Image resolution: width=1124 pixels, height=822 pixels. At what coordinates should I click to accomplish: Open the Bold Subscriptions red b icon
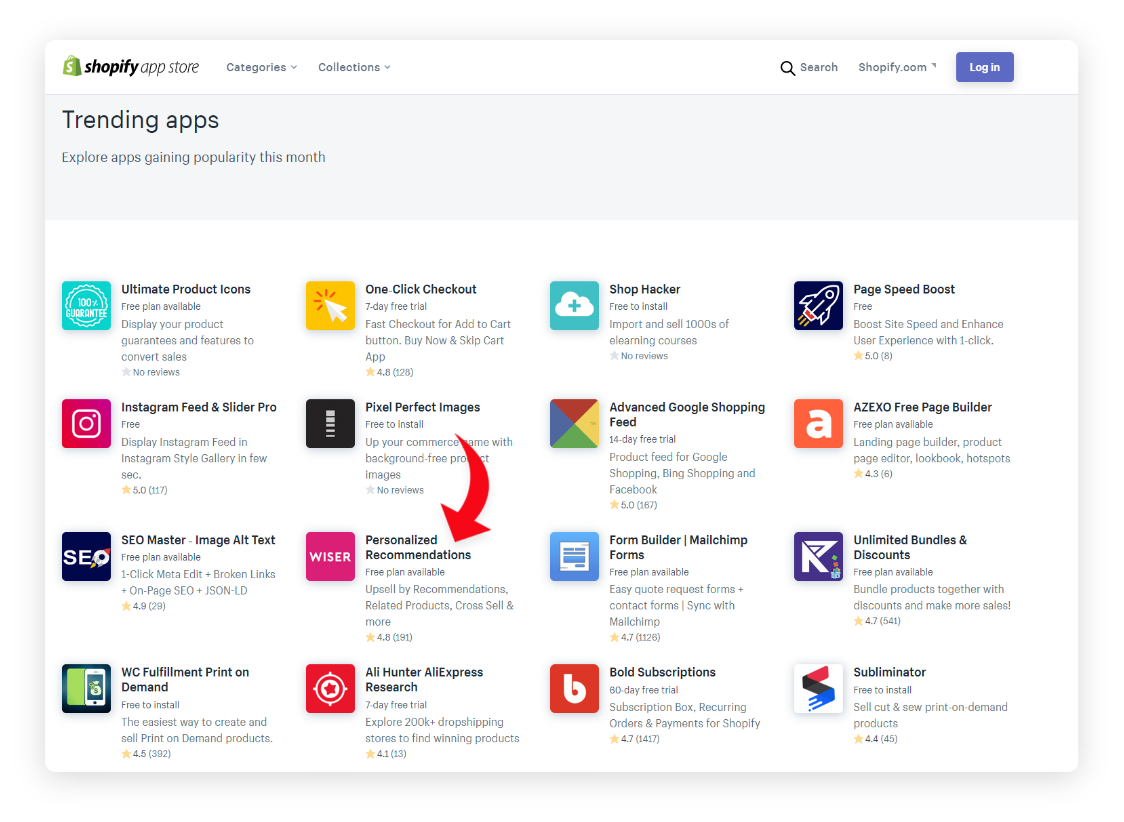click(574, 689)
